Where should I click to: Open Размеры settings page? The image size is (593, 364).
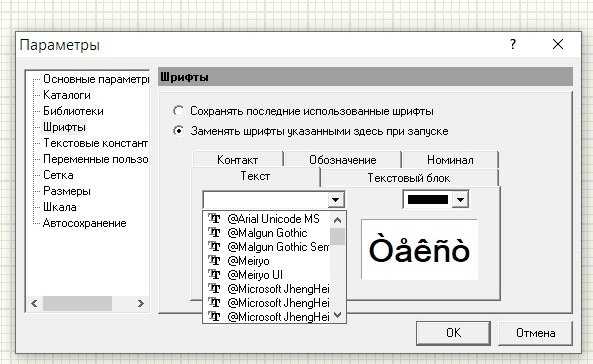click(x=67, y=191)
